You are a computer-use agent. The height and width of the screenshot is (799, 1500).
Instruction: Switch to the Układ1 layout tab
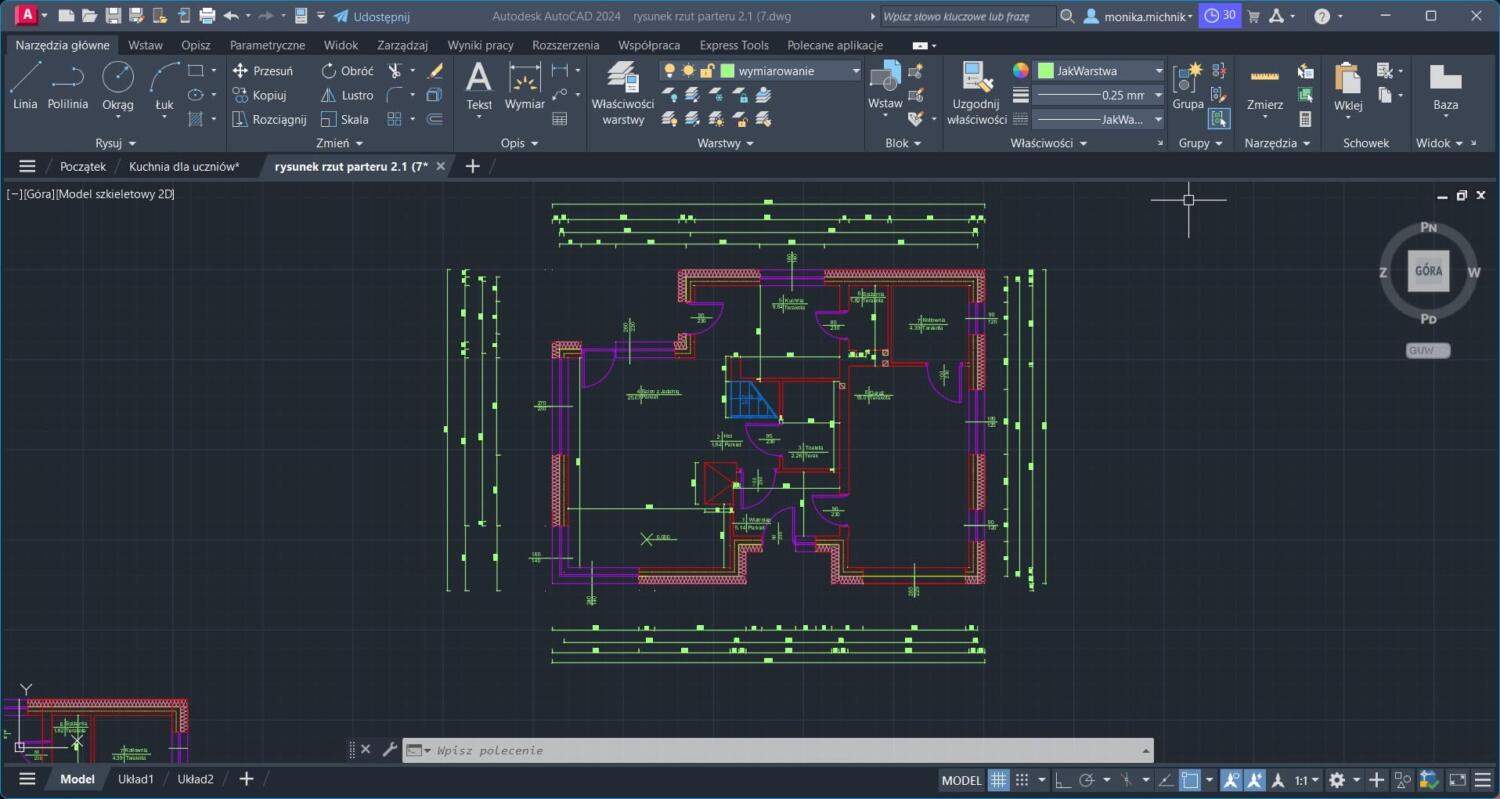coord(136,779)
